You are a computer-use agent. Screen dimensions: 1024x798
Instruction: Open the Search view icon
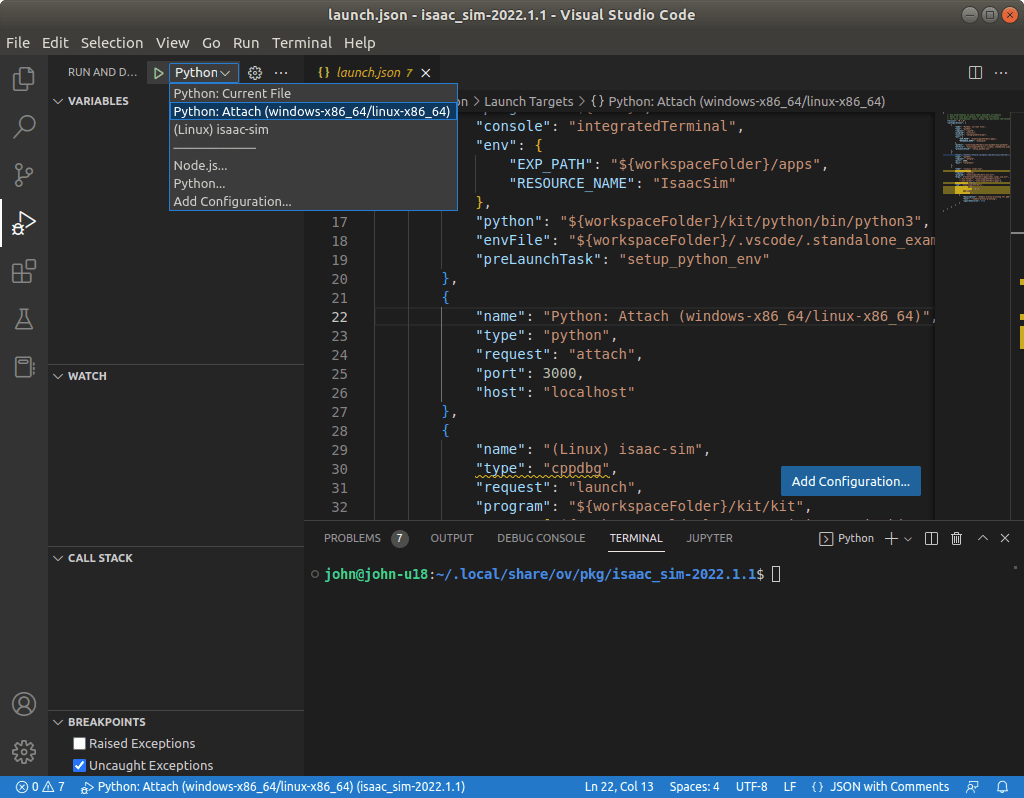24,127
